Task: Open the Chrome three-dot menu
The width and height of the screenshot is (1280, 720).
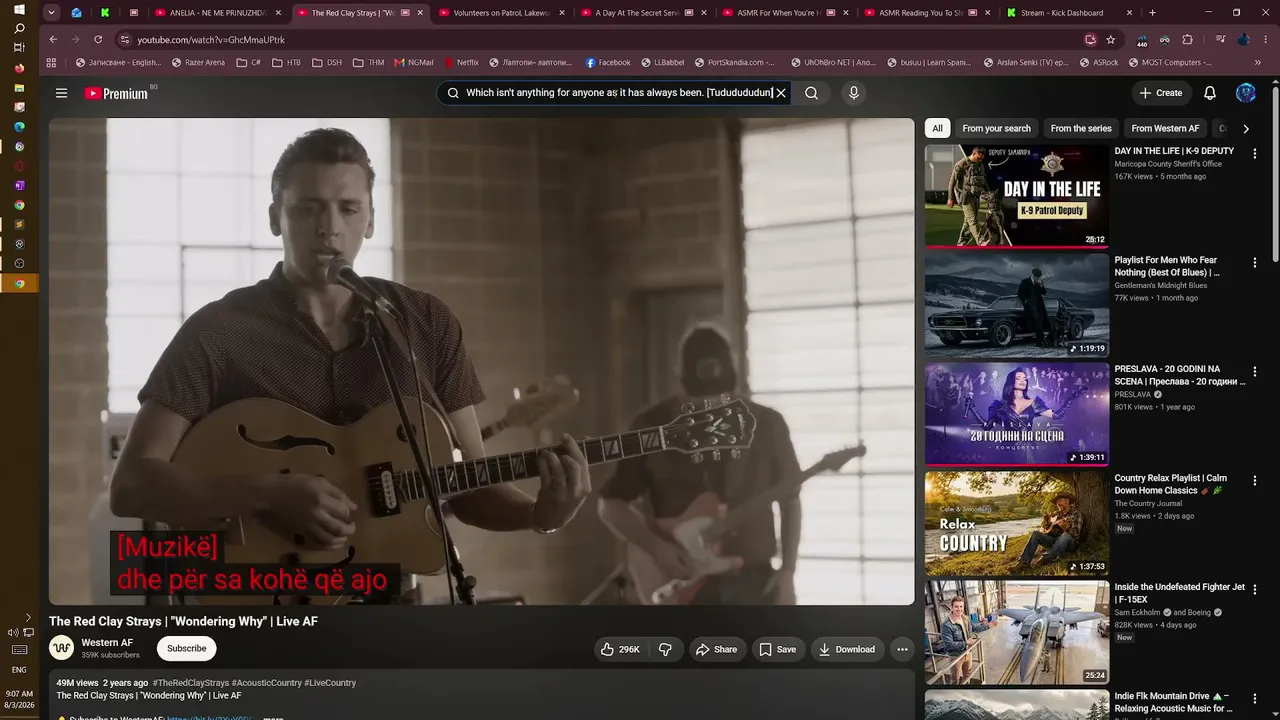Action: (x=1264, y=40)
